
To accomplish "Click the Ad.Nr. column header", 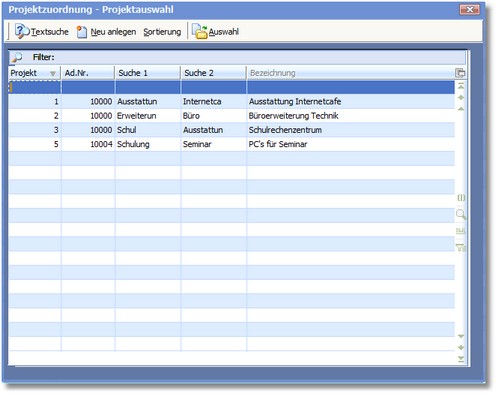I will pyautogui.click(x=88, y=73).
